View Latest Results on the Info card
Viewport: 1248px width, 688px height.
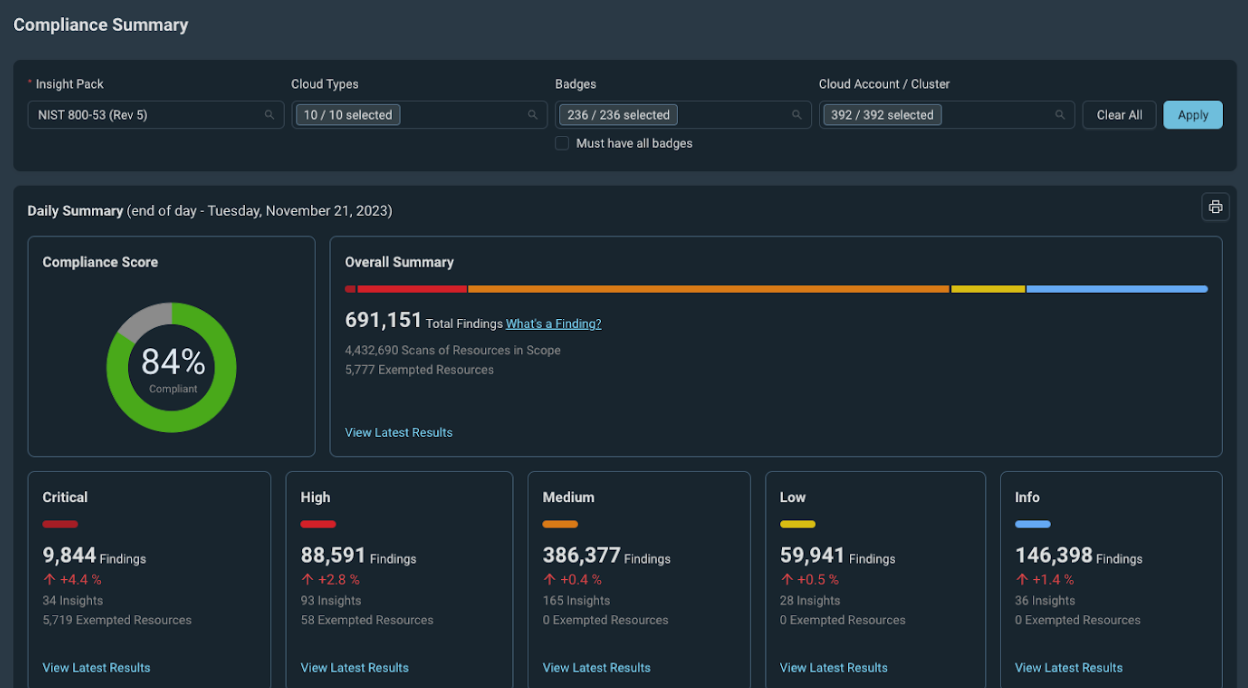click(1068, 667)
